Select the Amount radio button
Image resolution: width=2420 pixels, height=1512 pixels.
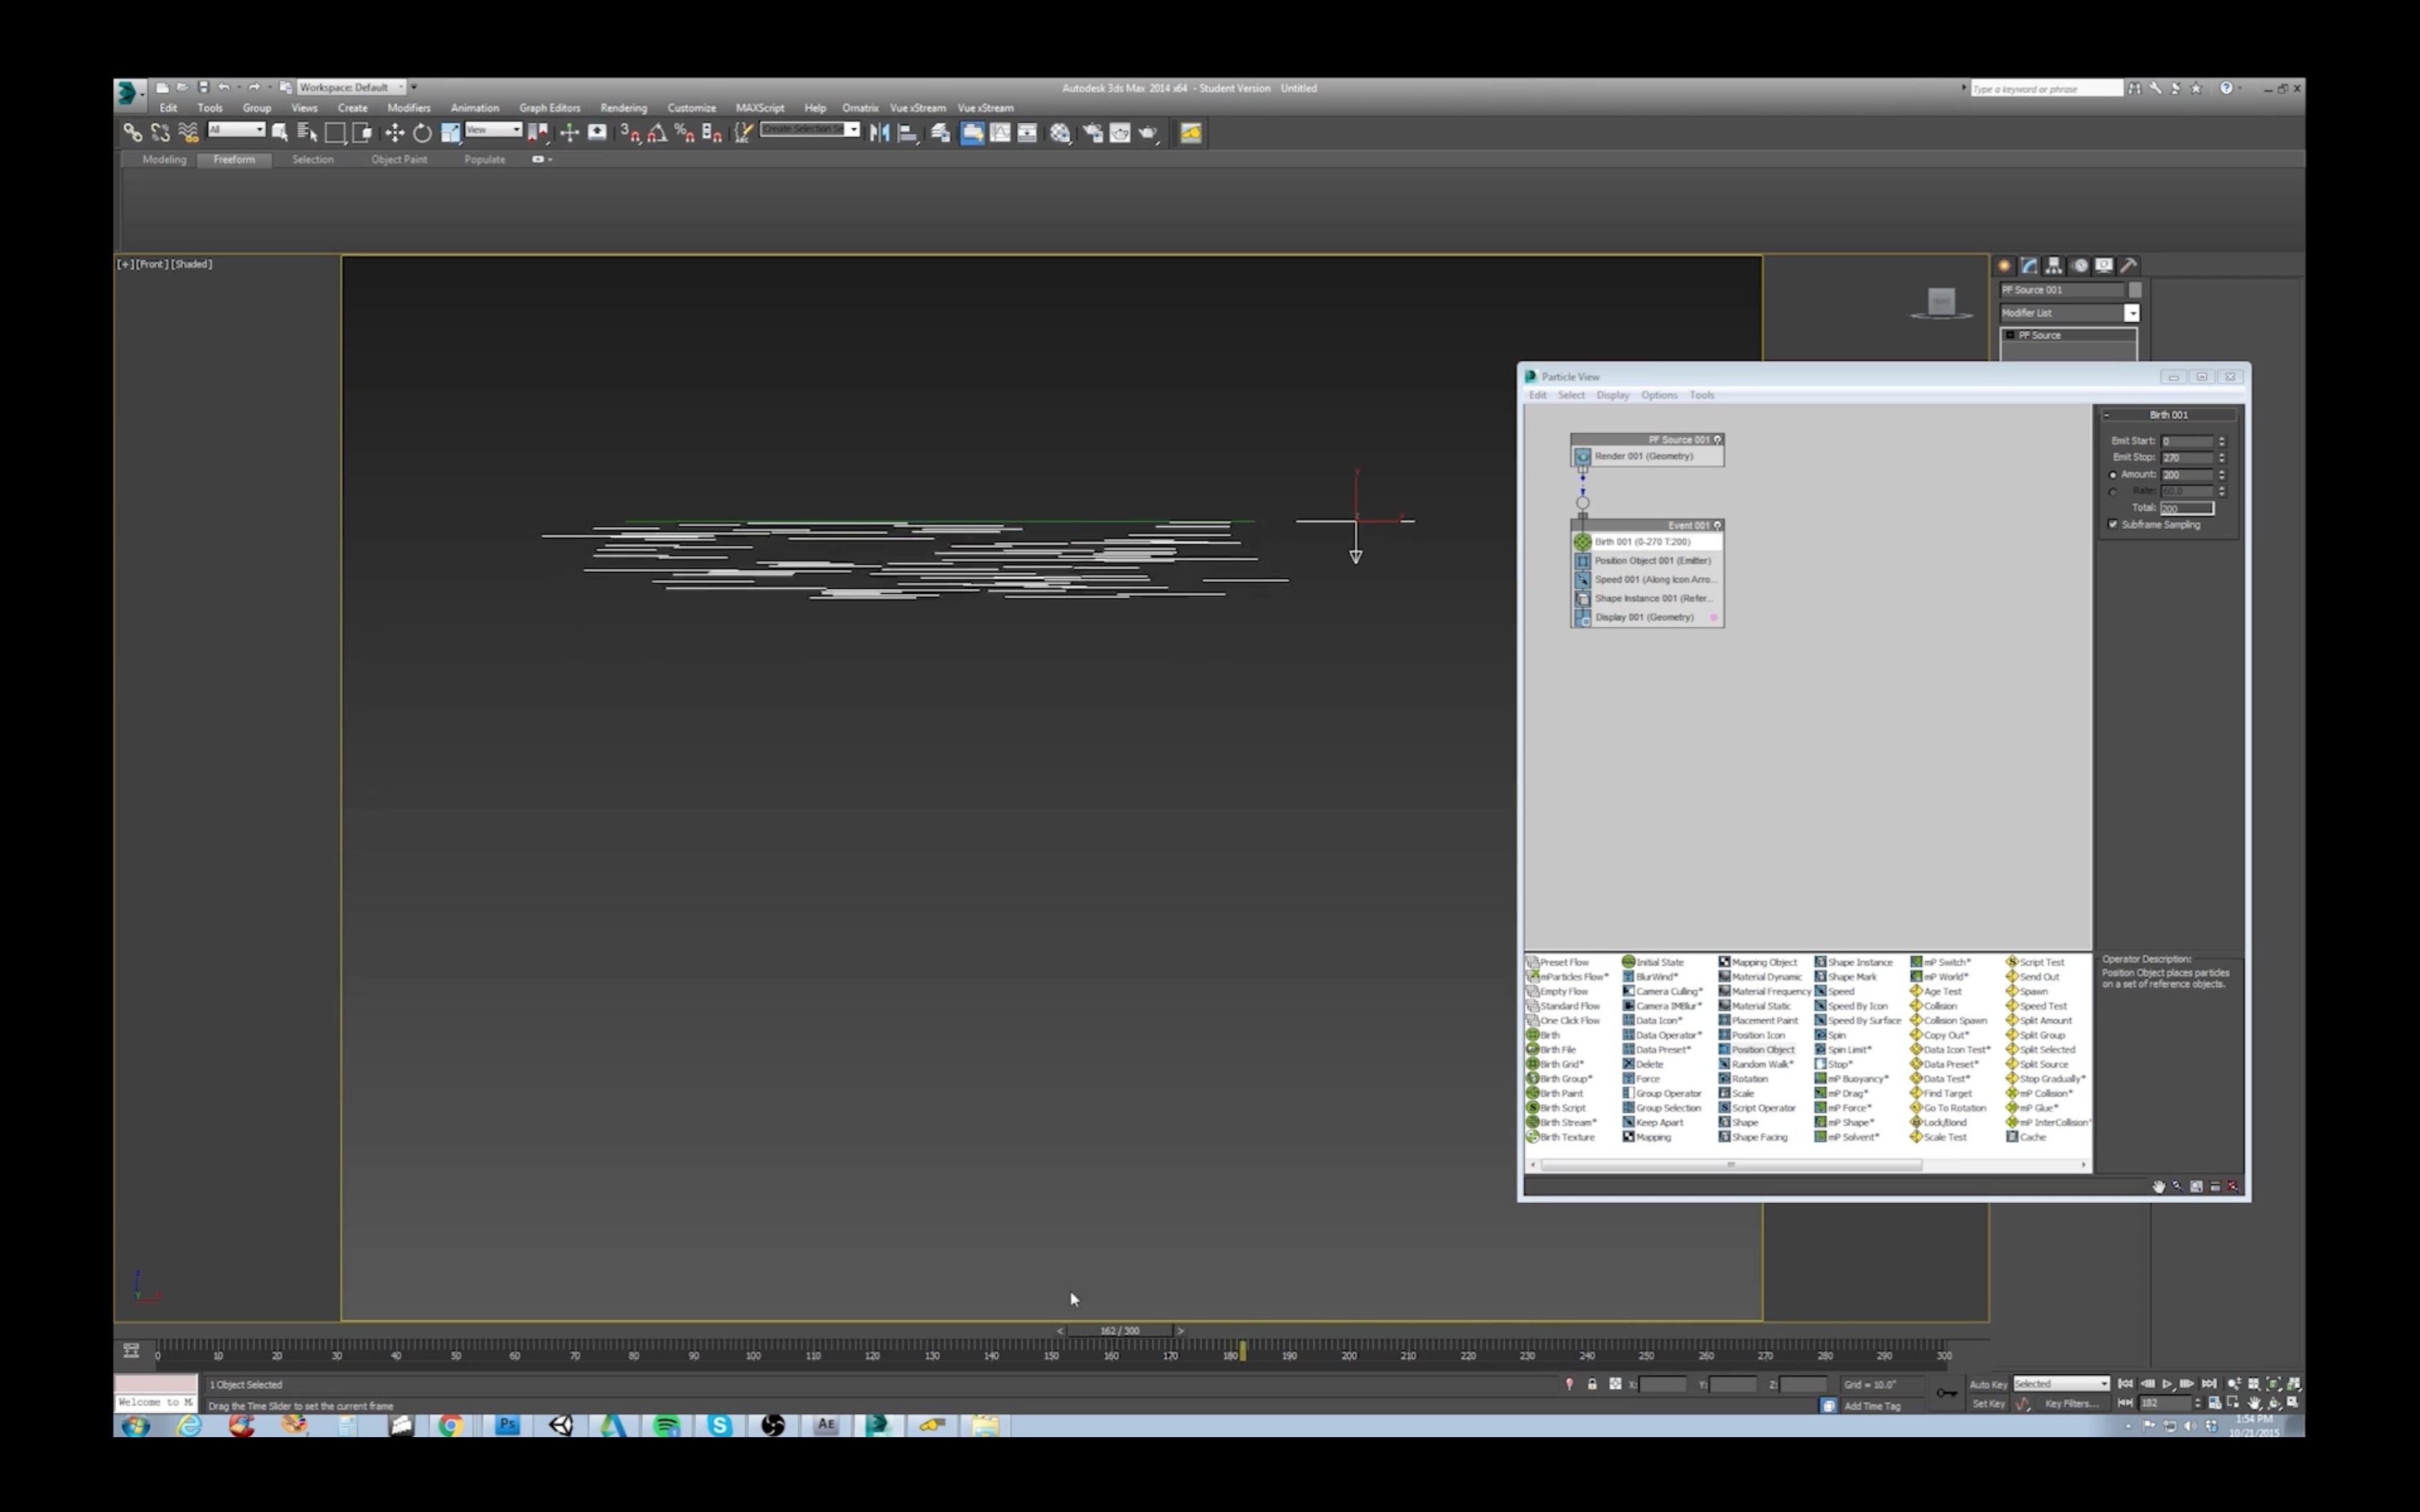click(2113, 475)
